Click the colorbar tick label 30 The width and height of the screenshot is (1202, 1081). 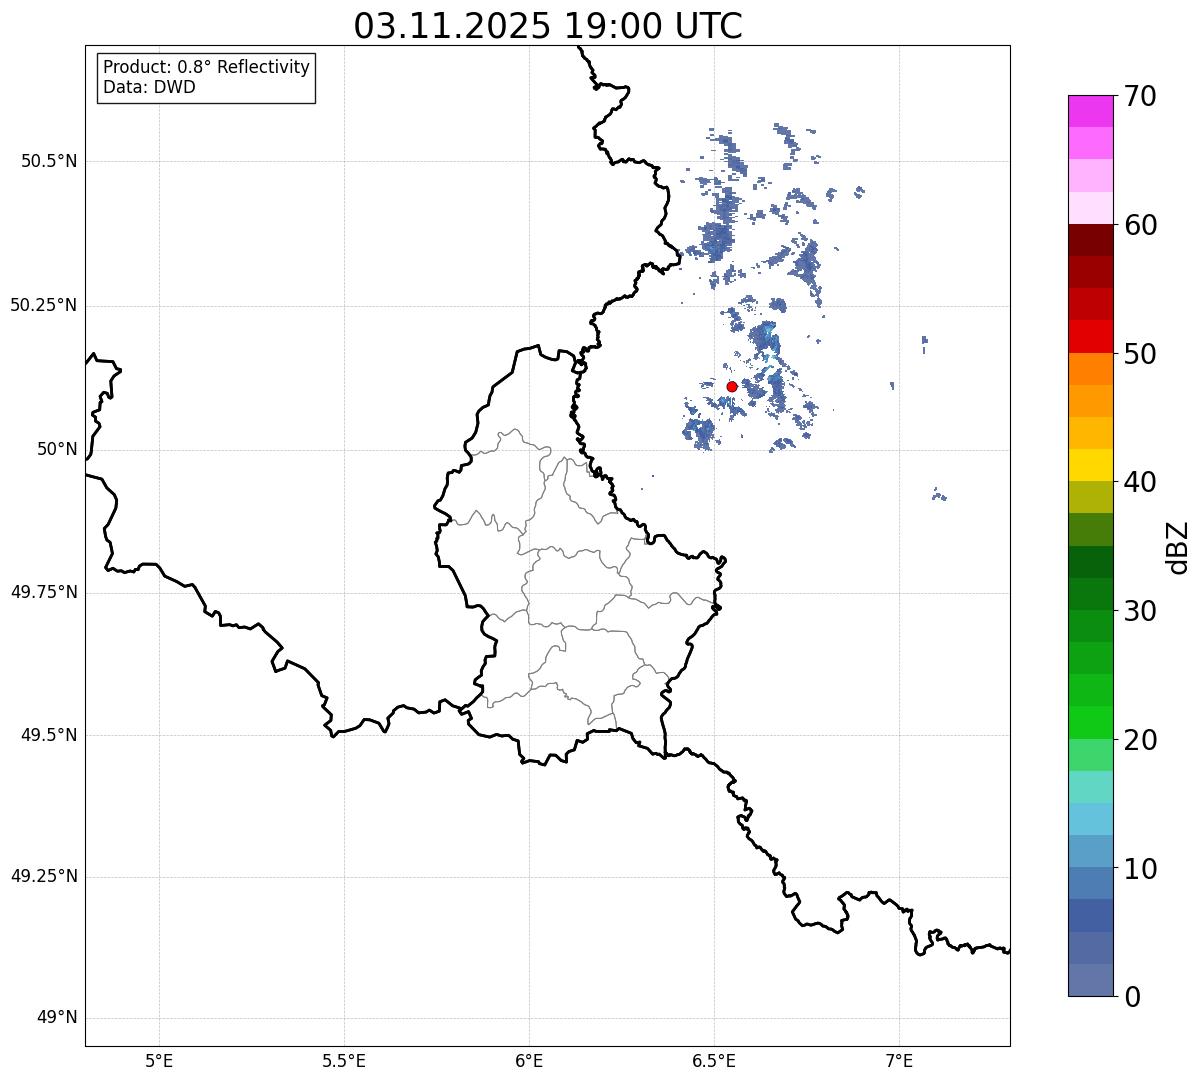[x=1140, y=611]
